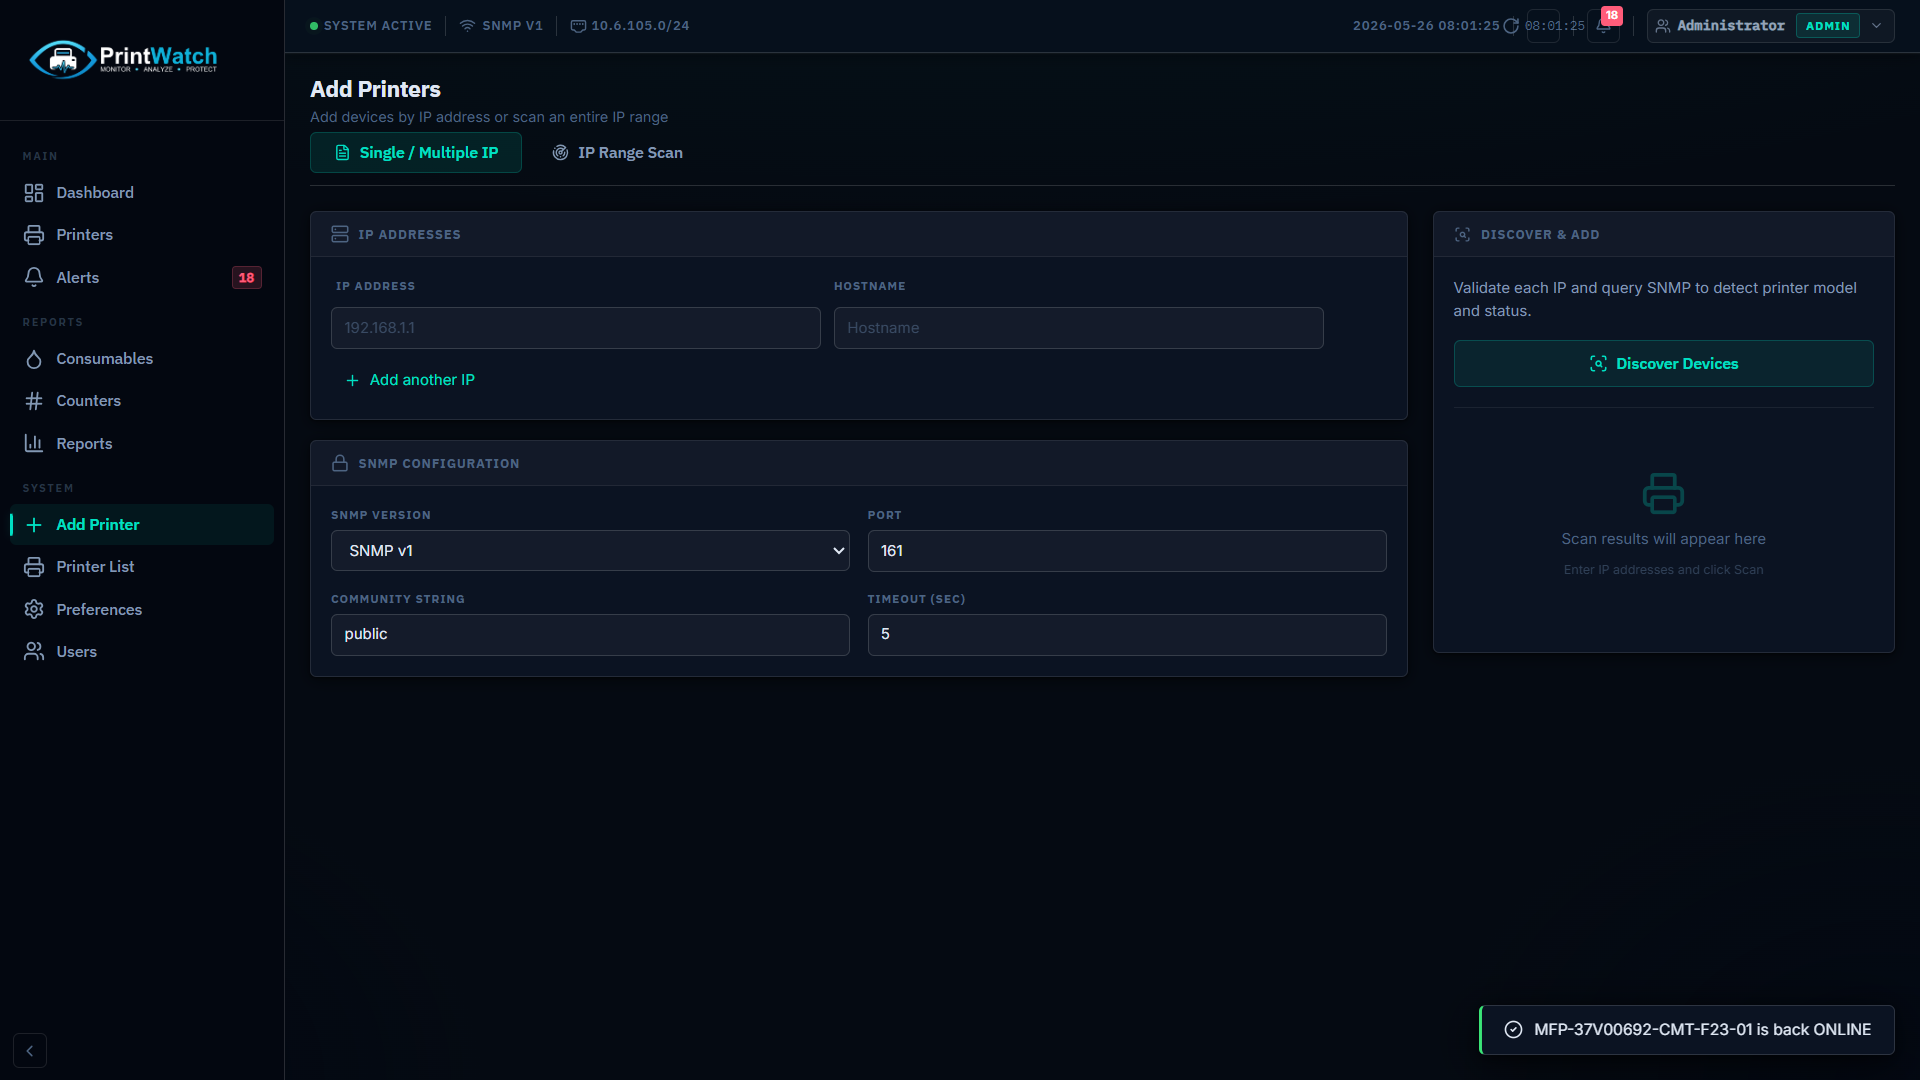
Task: Click the printer placeholder icon in results
Action: [x=1664, y=494]
